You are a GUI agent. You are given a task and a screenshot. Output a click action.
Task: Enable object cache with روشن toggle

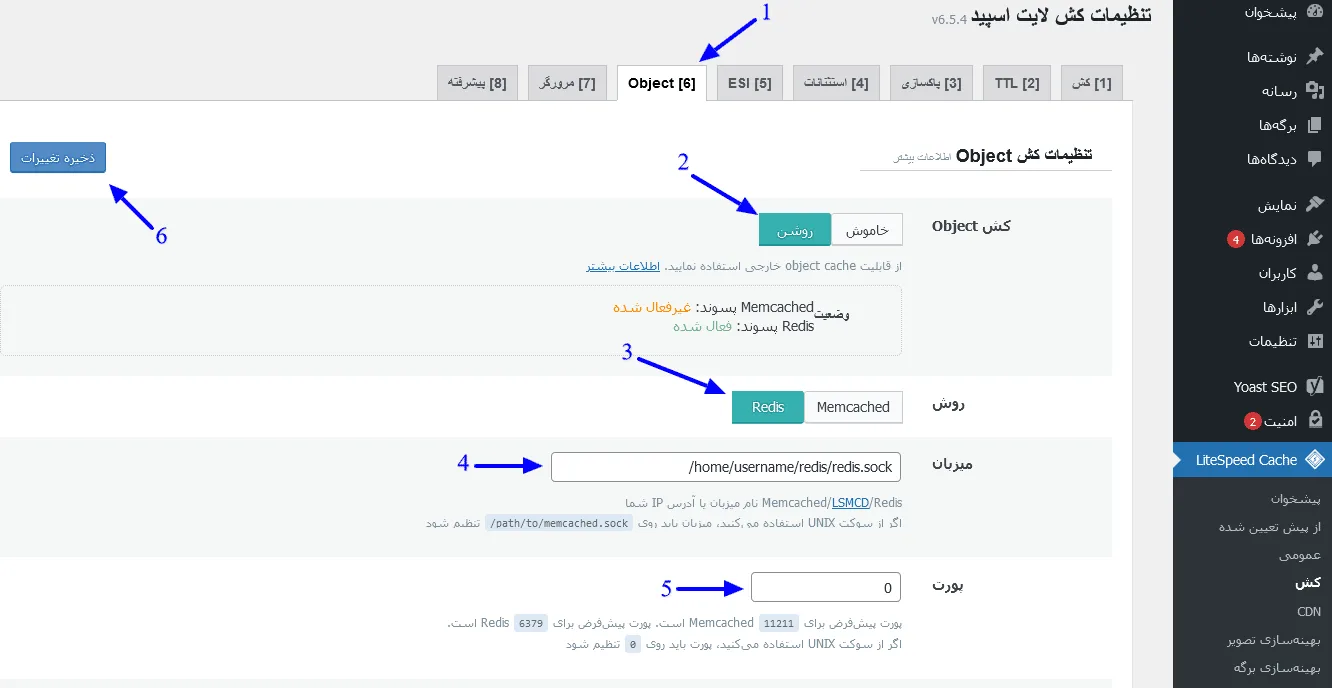point(794,229)
